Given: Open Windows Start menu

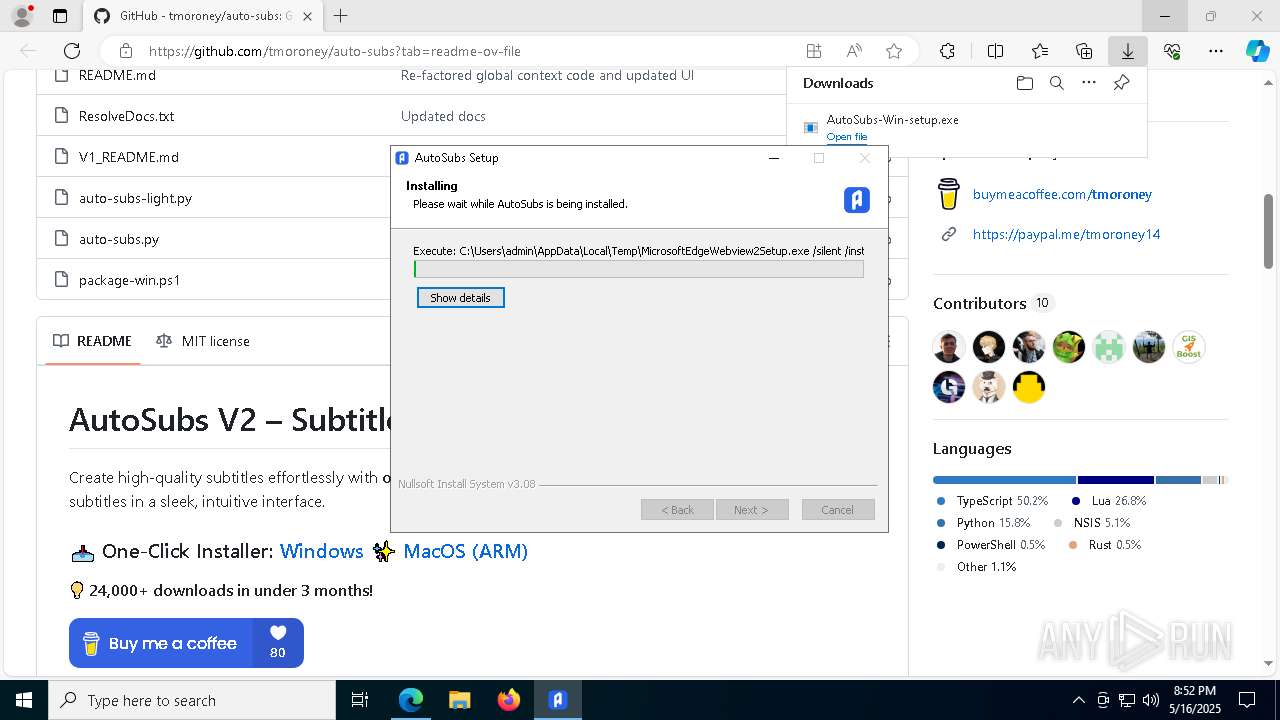Looking at the screenshot, I should coord(24,700).
